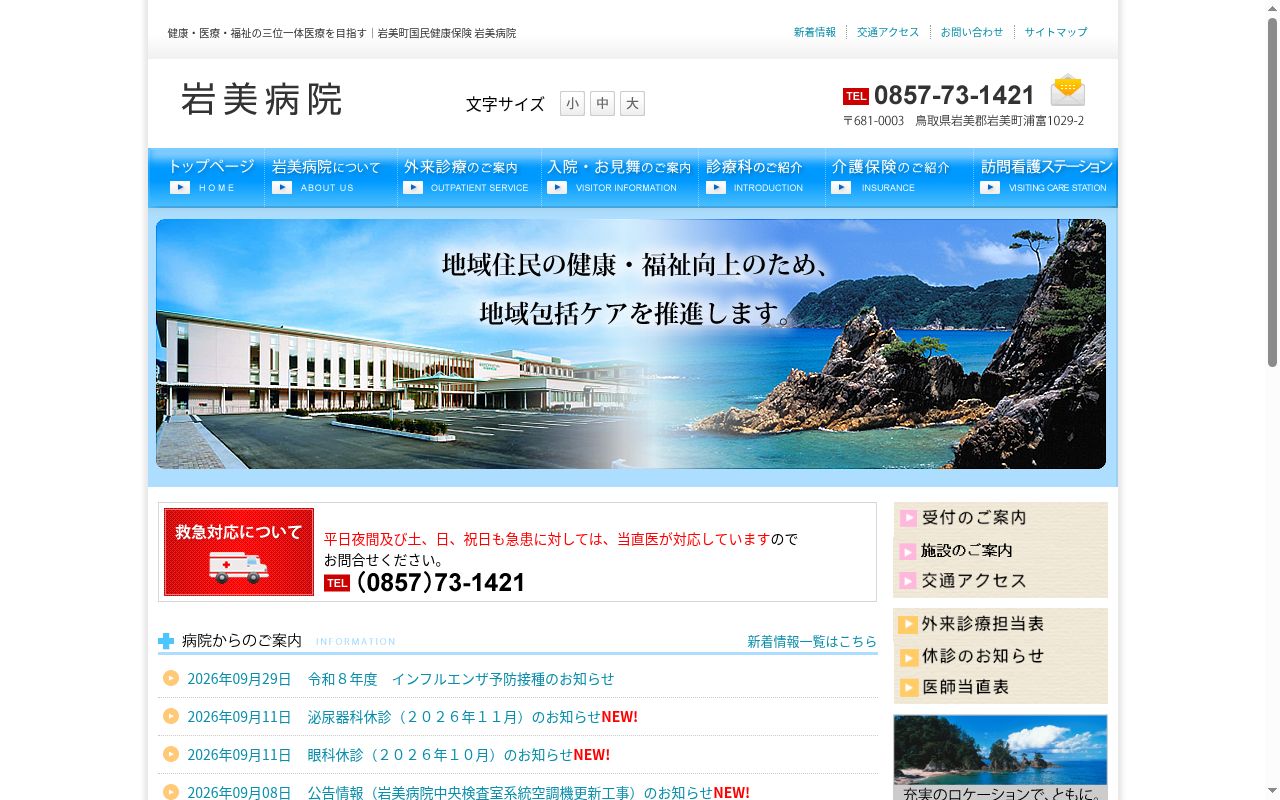
Task: Open サイトマップ link in top bar
Action: tap(1056, 32)
